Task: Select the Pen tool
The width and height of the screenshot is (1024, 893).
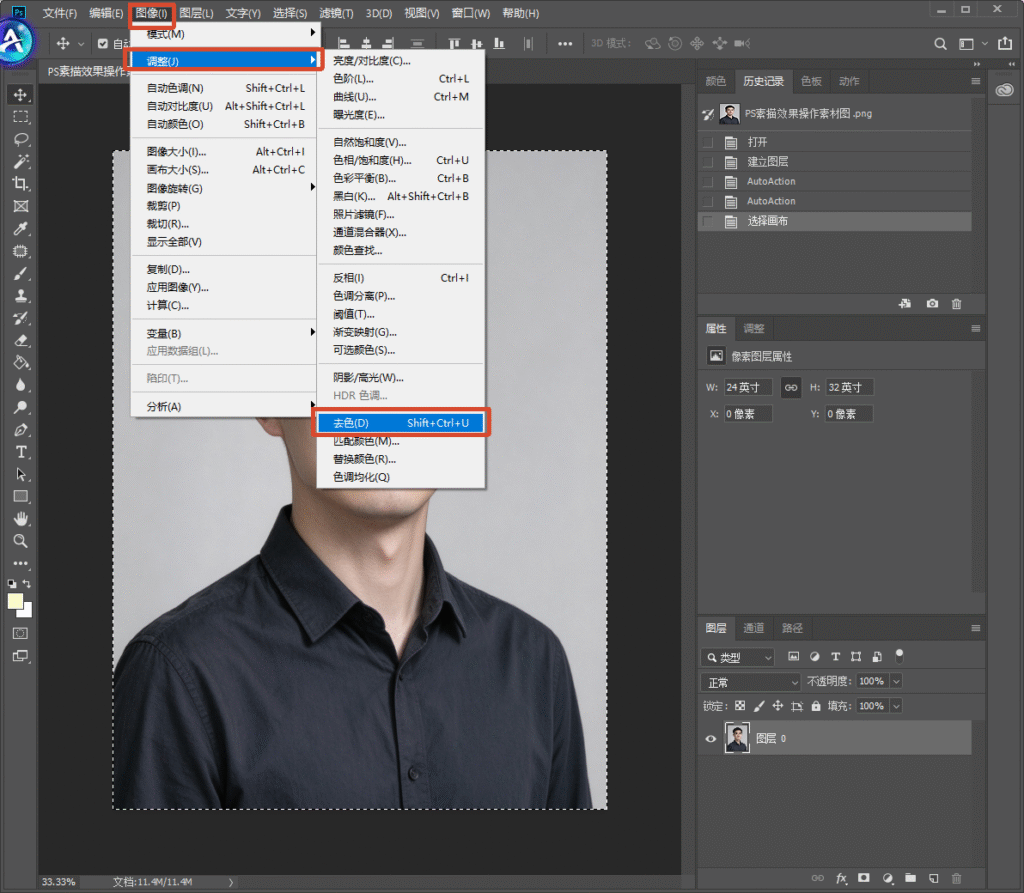Action: pos(21,430)
